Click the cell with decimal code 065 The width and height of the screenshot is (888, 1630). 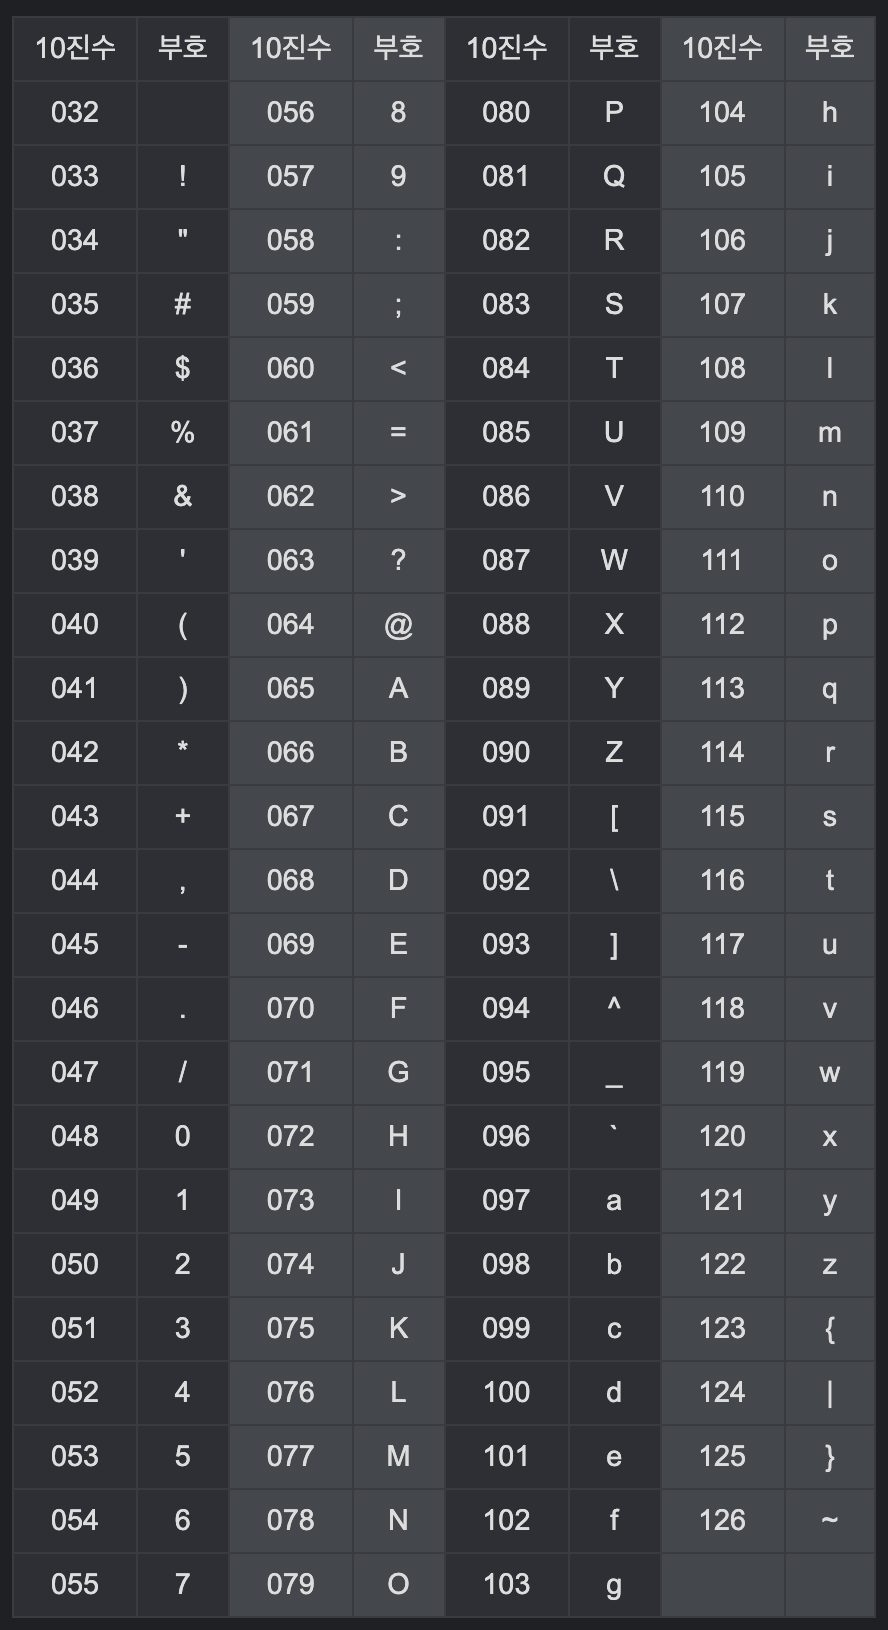(290, 688)
